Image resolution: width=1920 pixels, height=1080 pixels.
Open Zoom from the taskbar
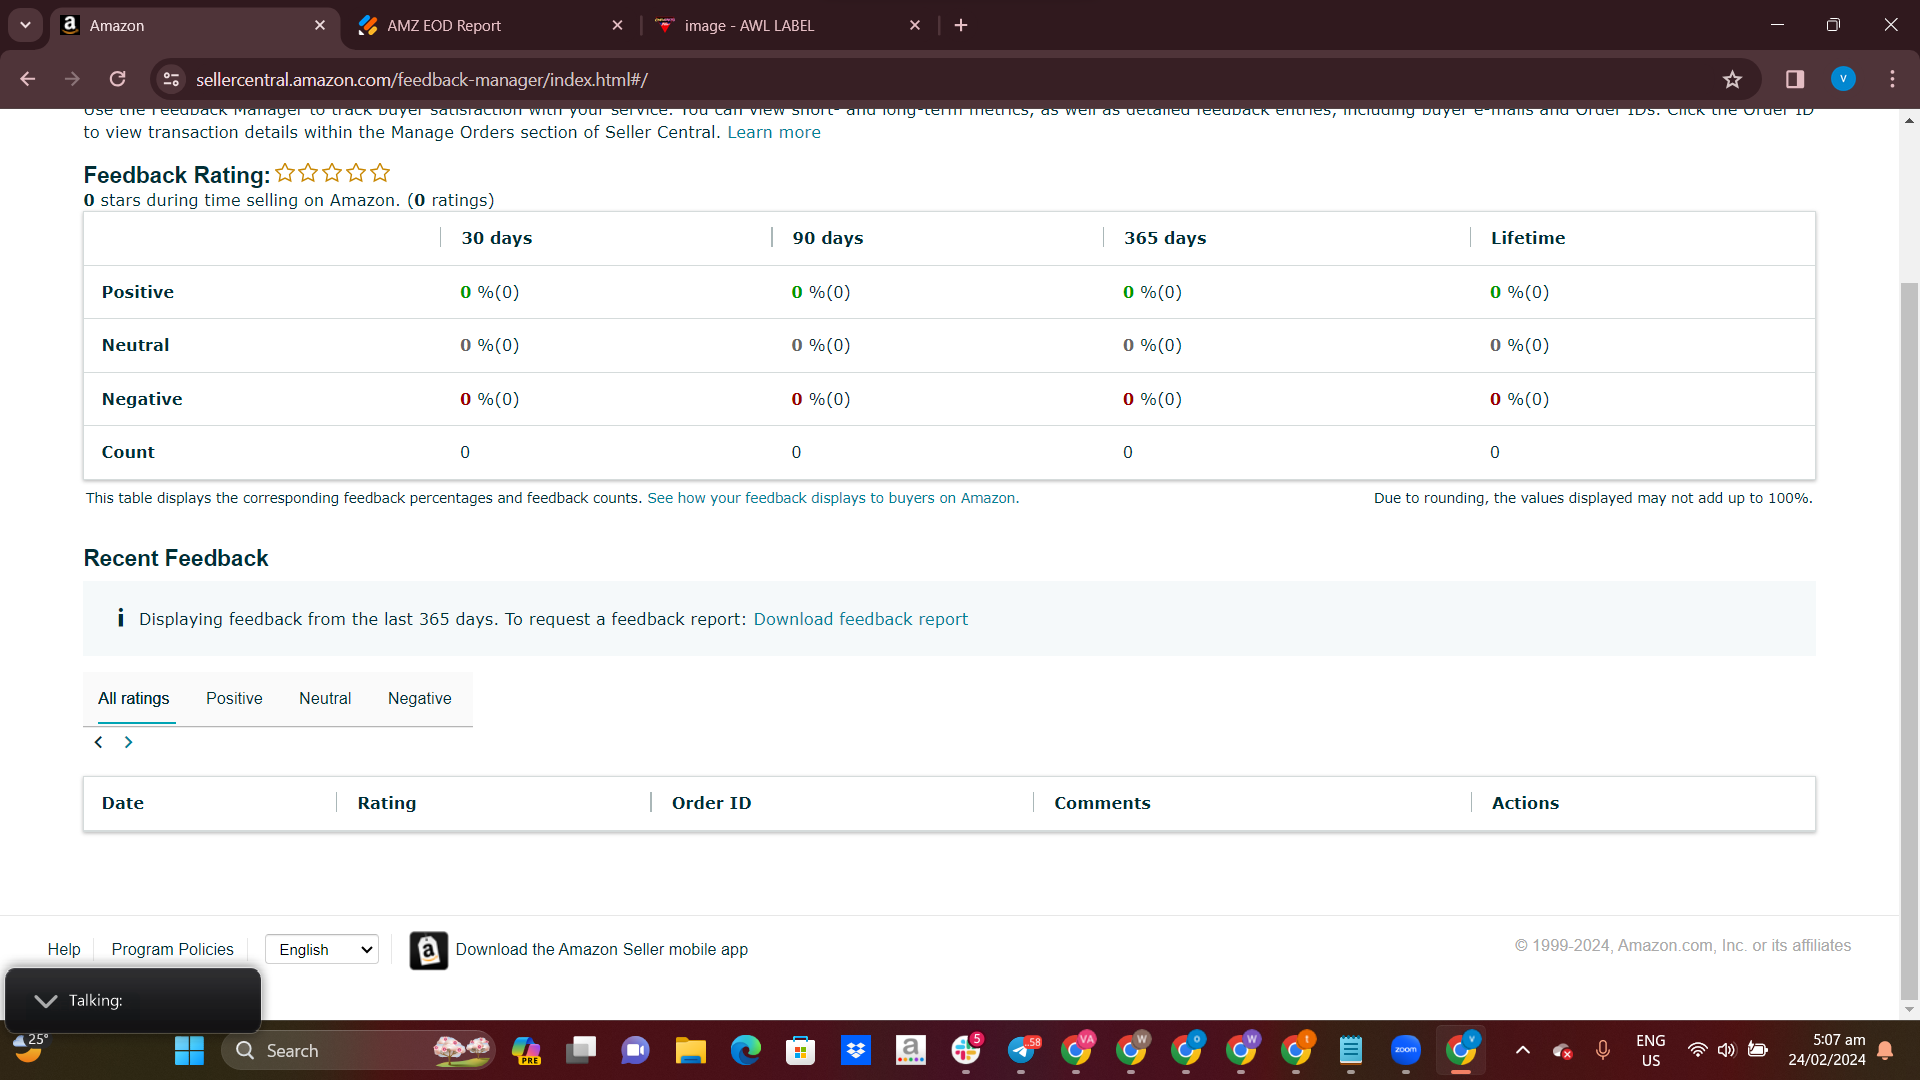pos(1406,1051)
